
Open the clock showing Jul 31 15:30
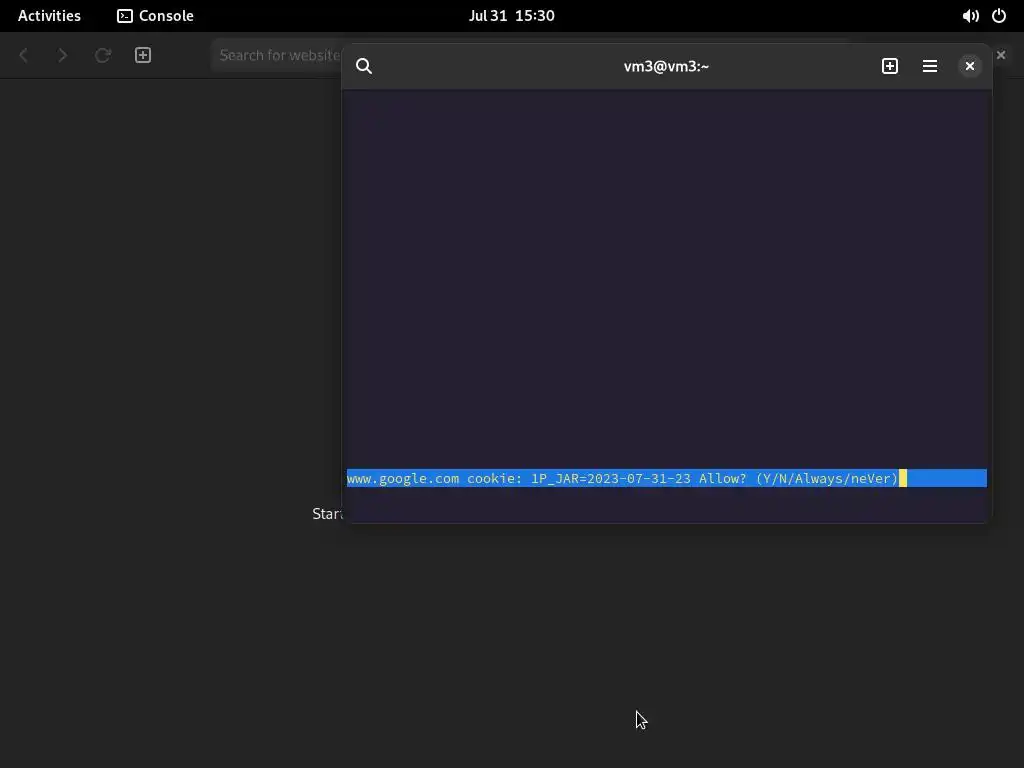[x=511, y=16]
